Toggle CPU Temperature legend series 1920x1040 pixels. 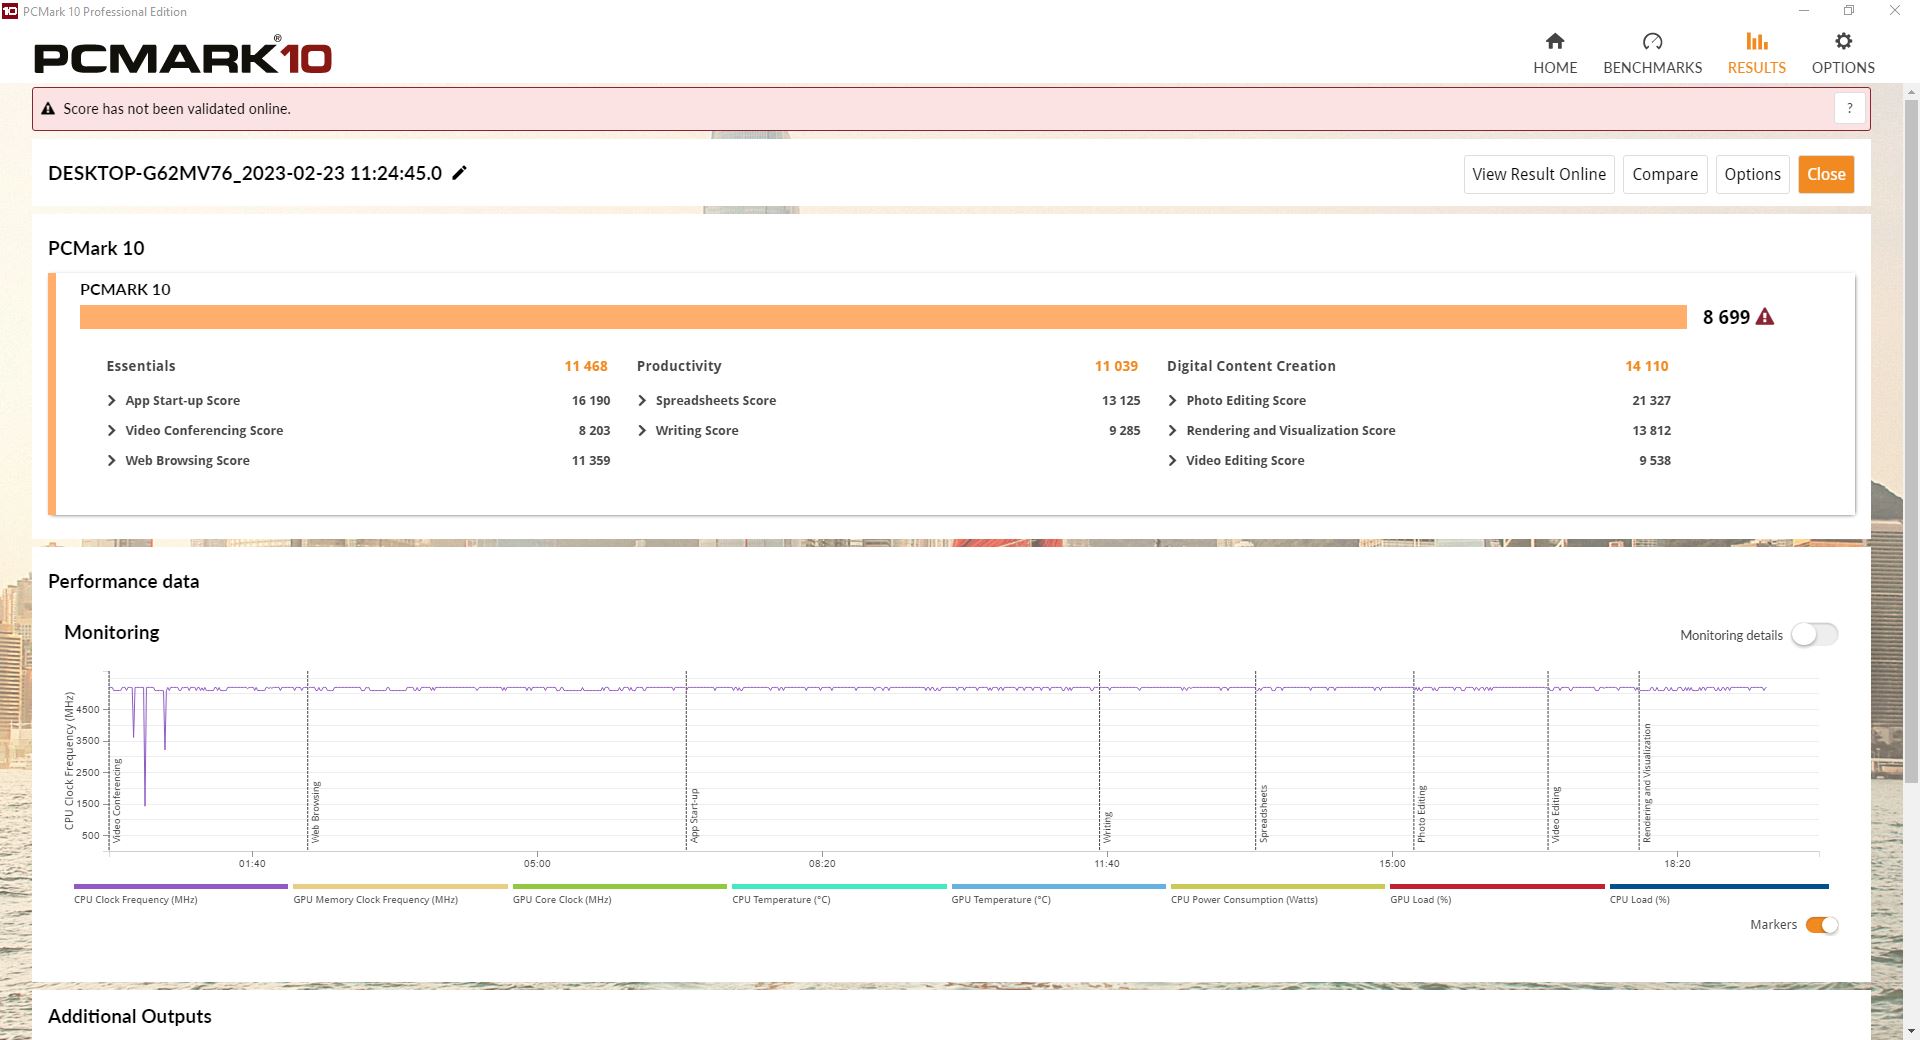pos(839,892)
